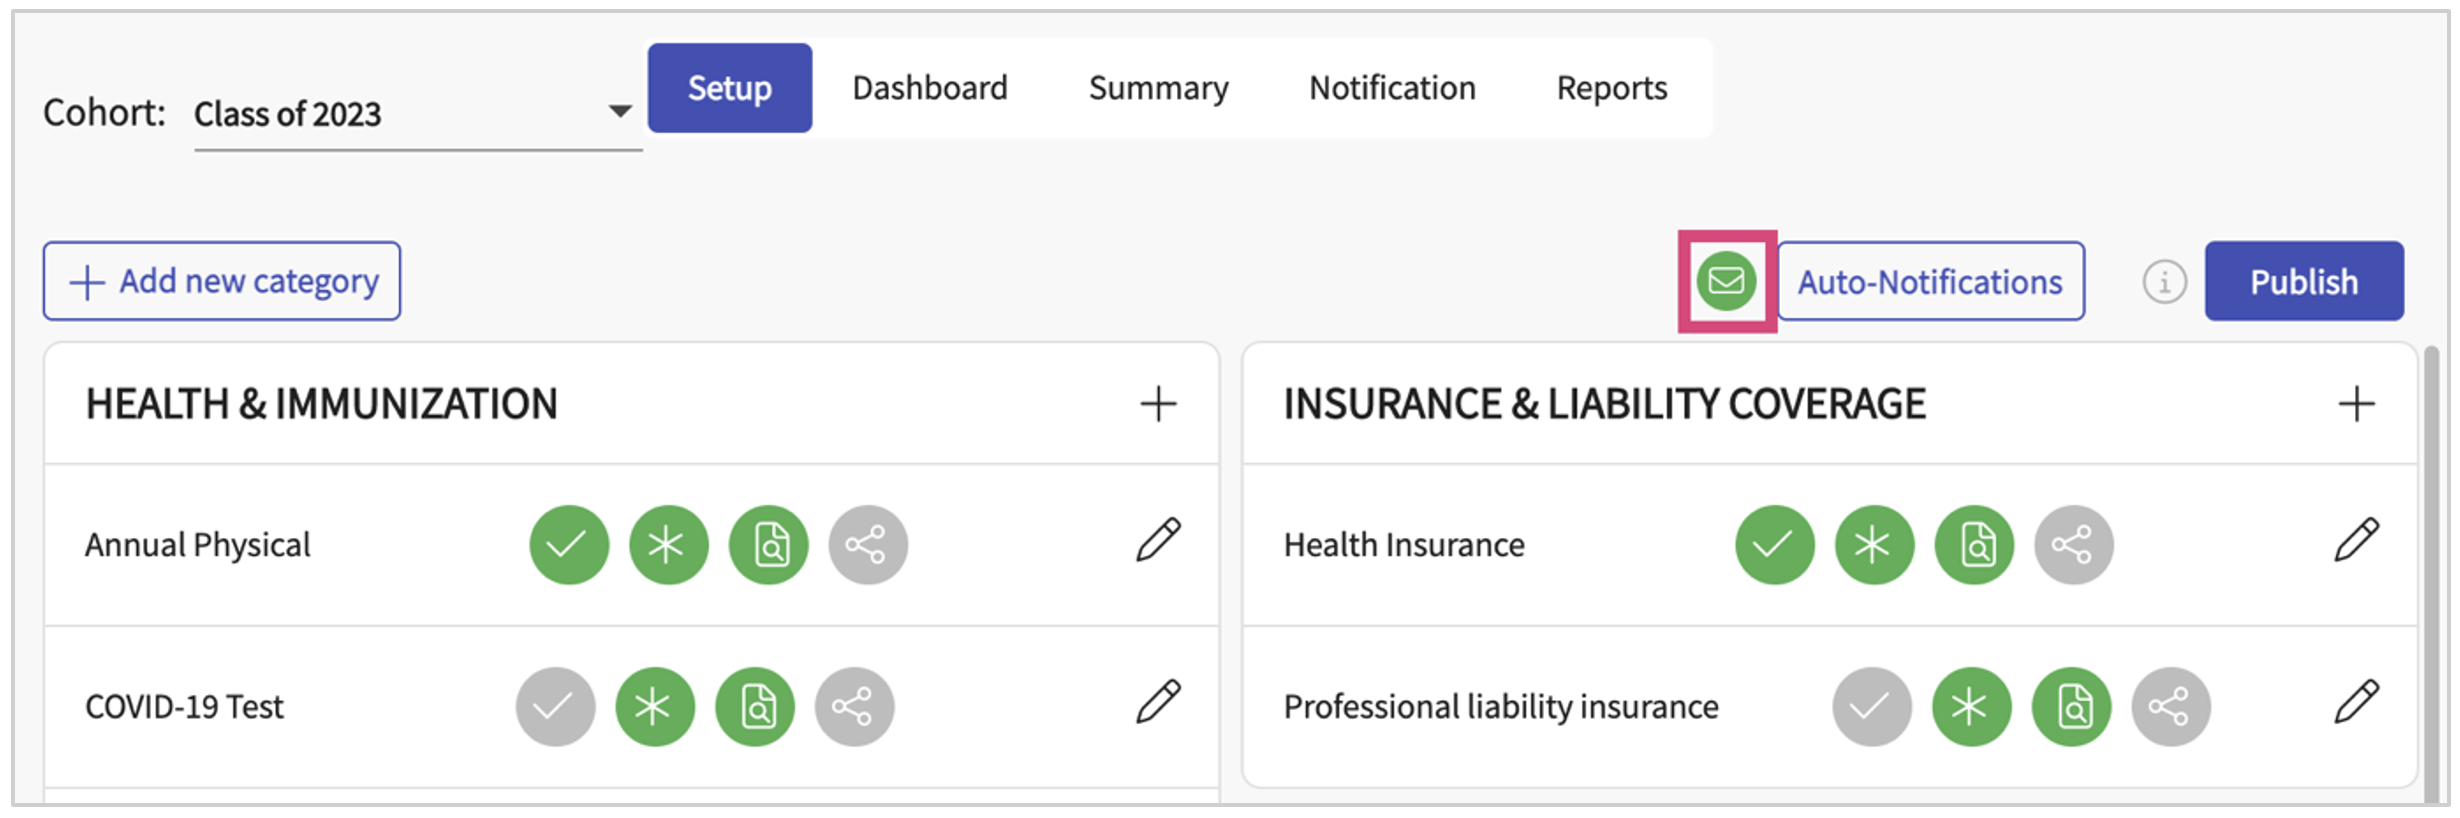Toggle Annual Physical green checkmark circle
Viewport: 2460px width, 818px height.
pos(569,545)
